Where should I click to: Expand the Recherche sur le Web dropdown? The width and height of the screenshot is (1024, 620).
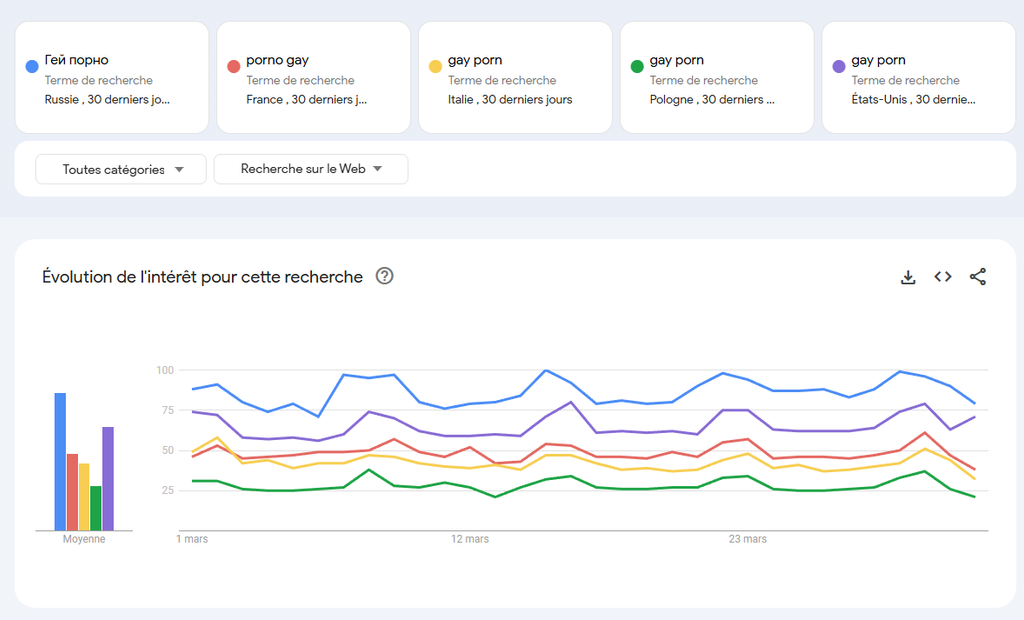pyautogui.click(x=311, y=169)
